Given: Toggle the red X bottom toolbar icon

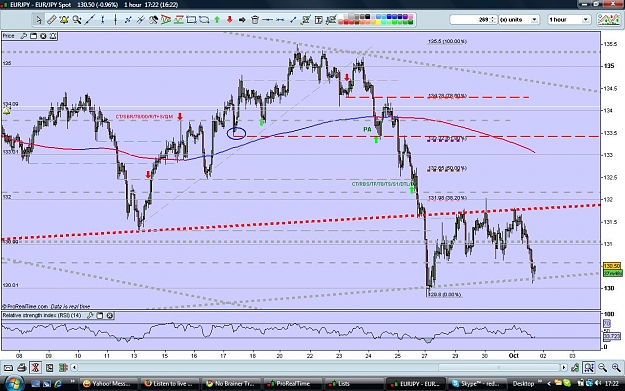Looking at the screenshot, I should coord(35,367).
